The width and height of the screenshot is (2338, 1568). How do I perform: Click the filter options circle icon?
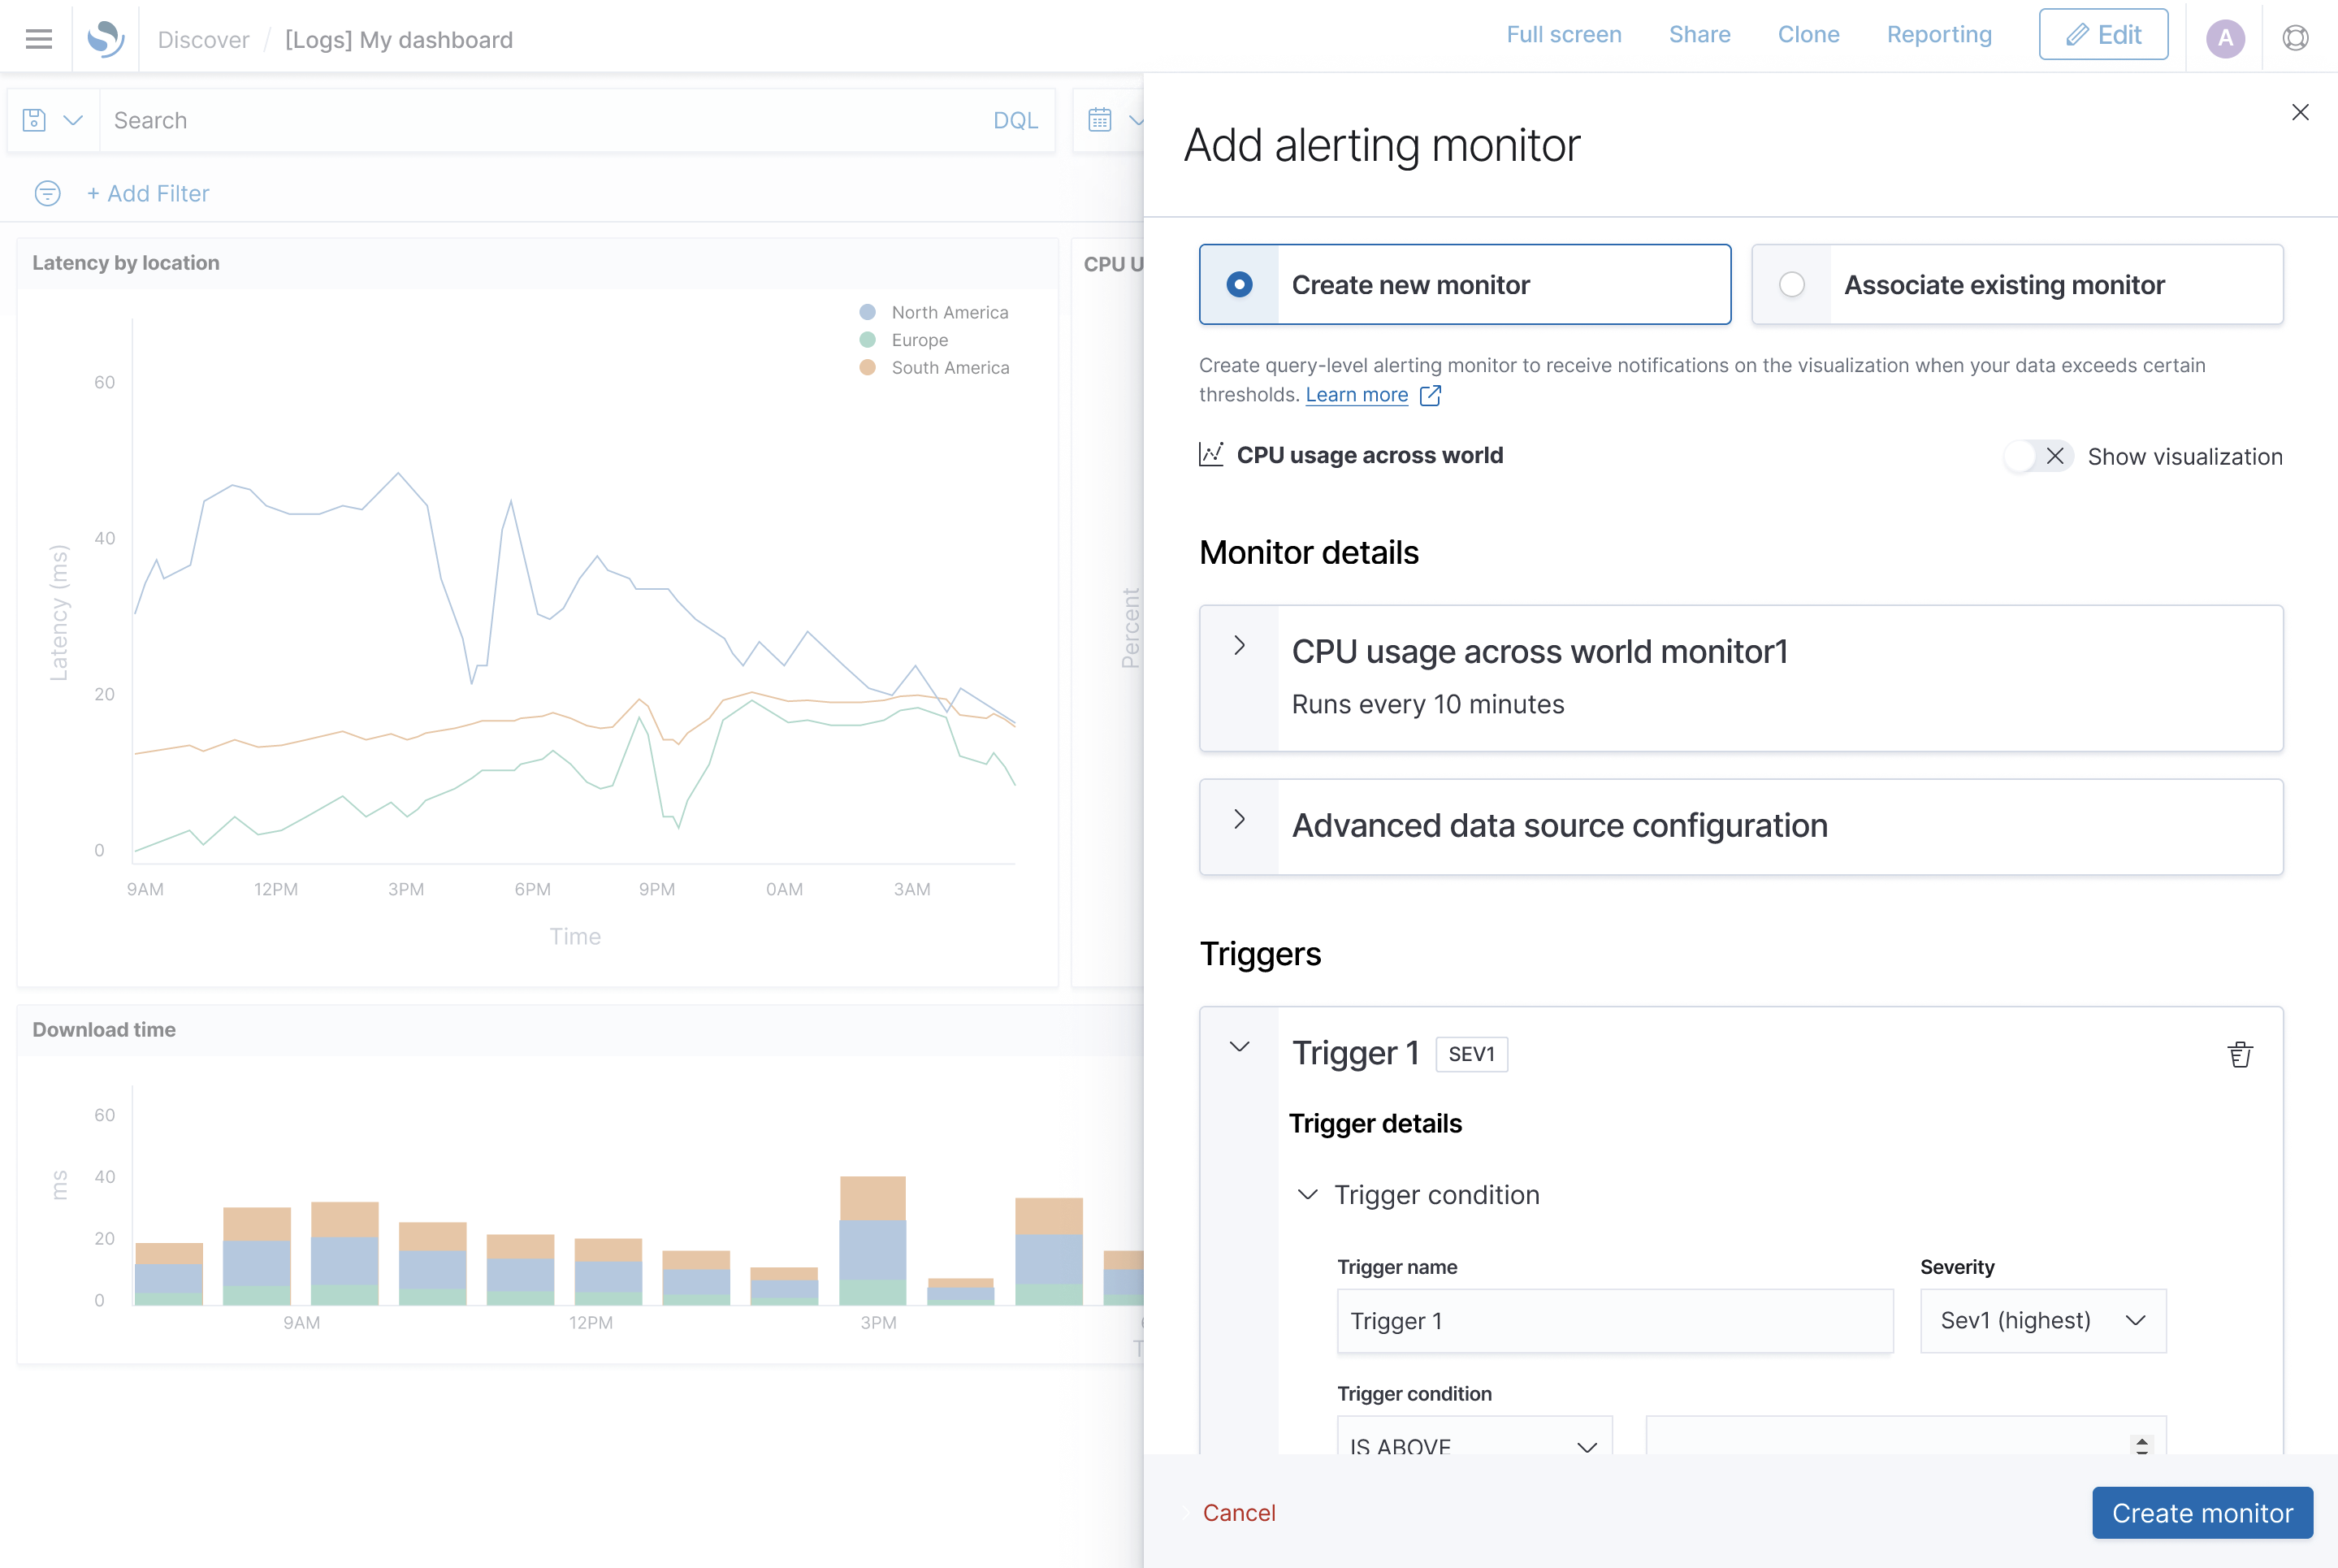(x=47, y=193)
